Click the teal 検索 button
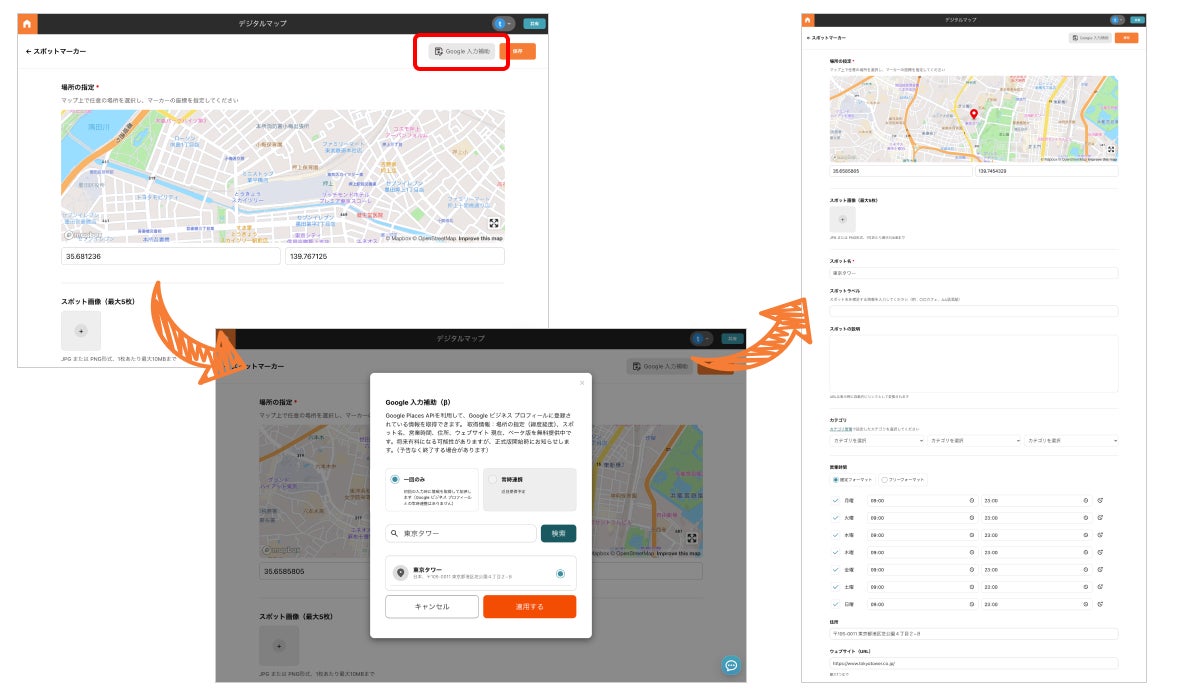1200x700 pixels. tap(558, 533)
